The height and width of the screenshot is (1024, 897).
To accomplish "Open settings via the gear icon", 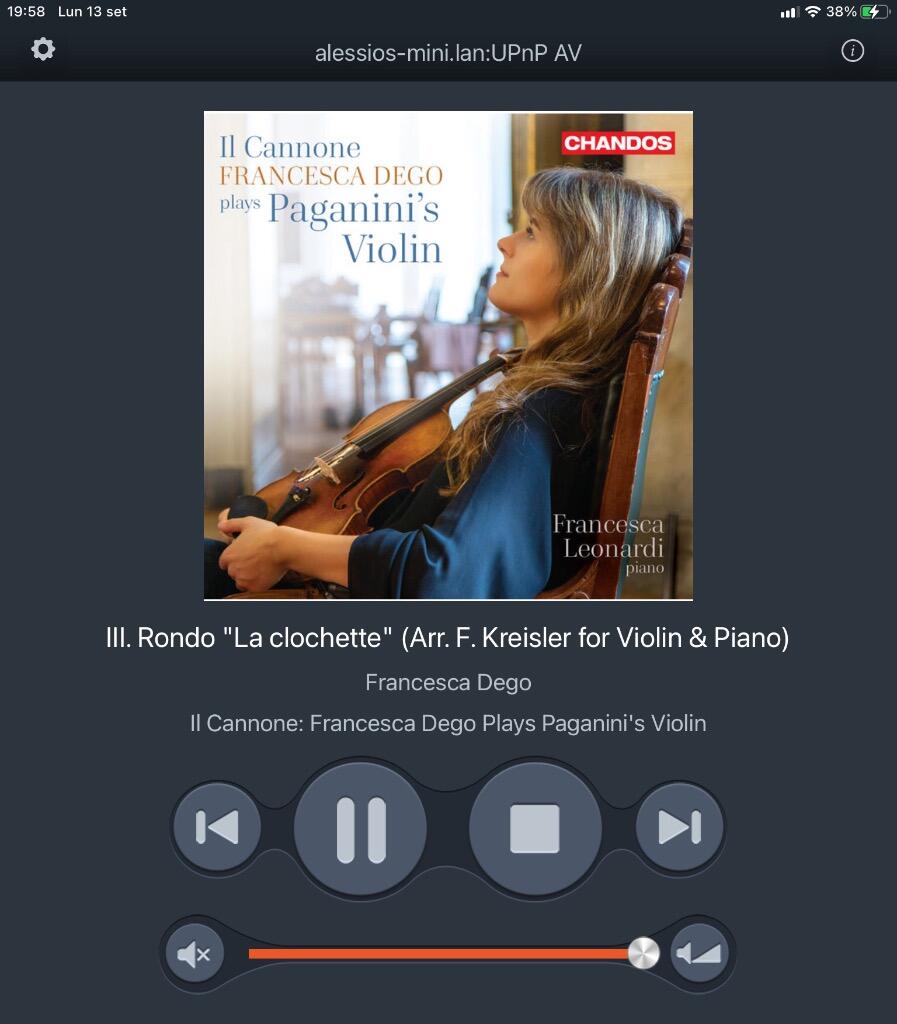I will (x=43, y=49).
